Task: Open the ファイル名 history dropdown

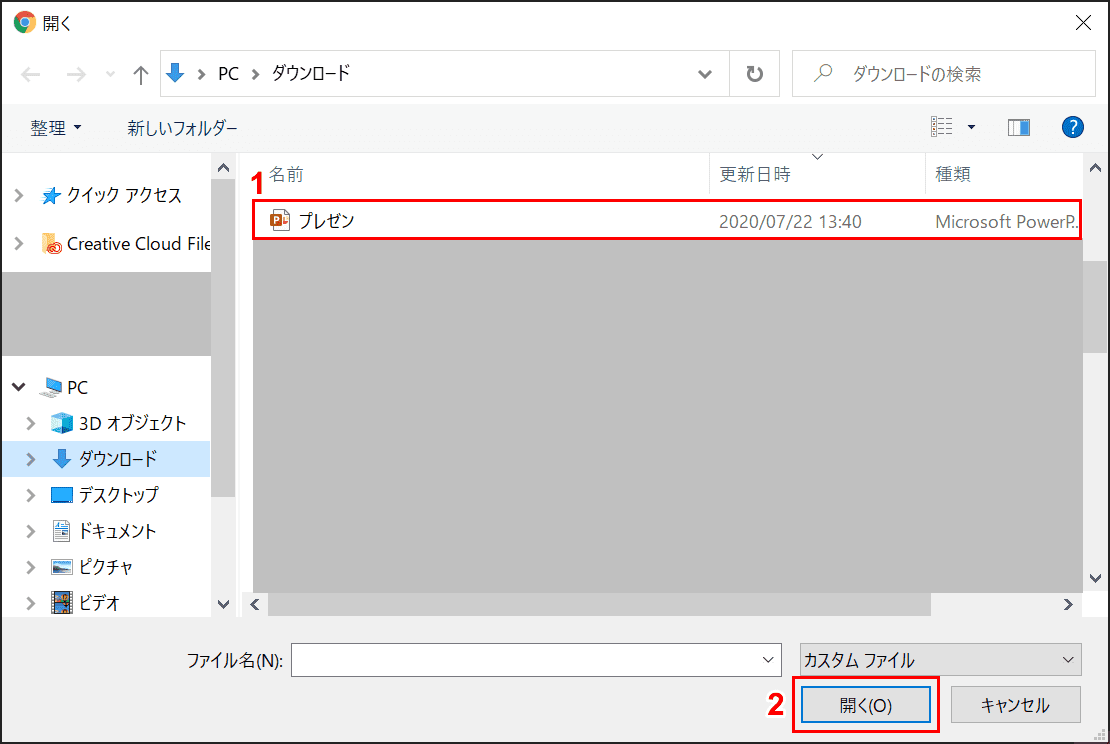Action: coord(768,660)
